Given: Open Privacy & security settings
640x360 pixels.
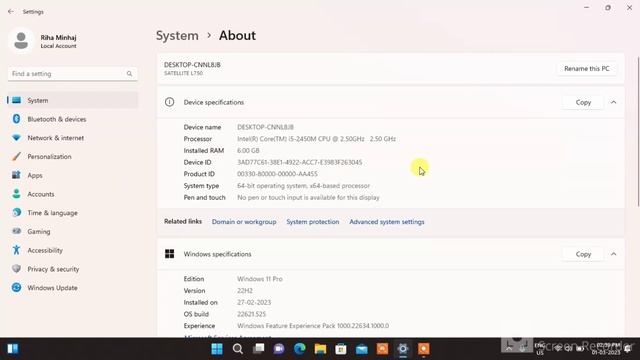Looking at the screenshot, I should tap(73, 269).
